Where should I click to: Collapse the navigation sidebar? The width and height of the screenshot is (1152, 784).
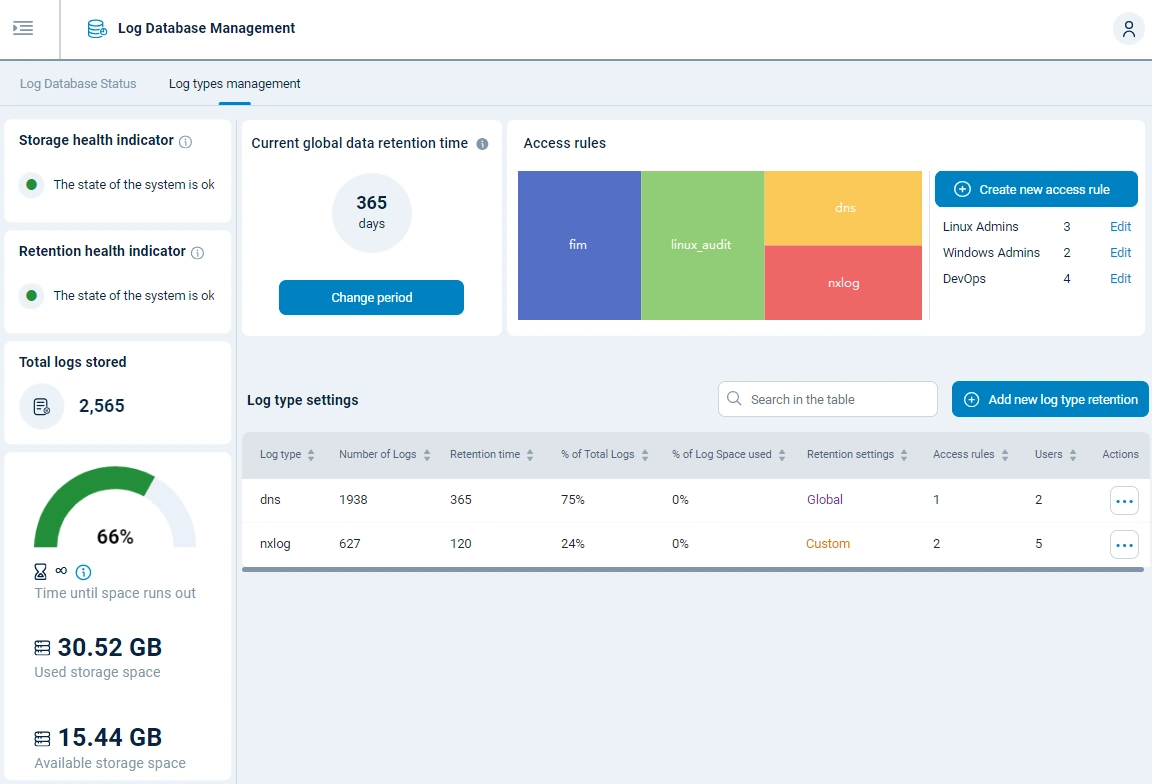[24, 28]
